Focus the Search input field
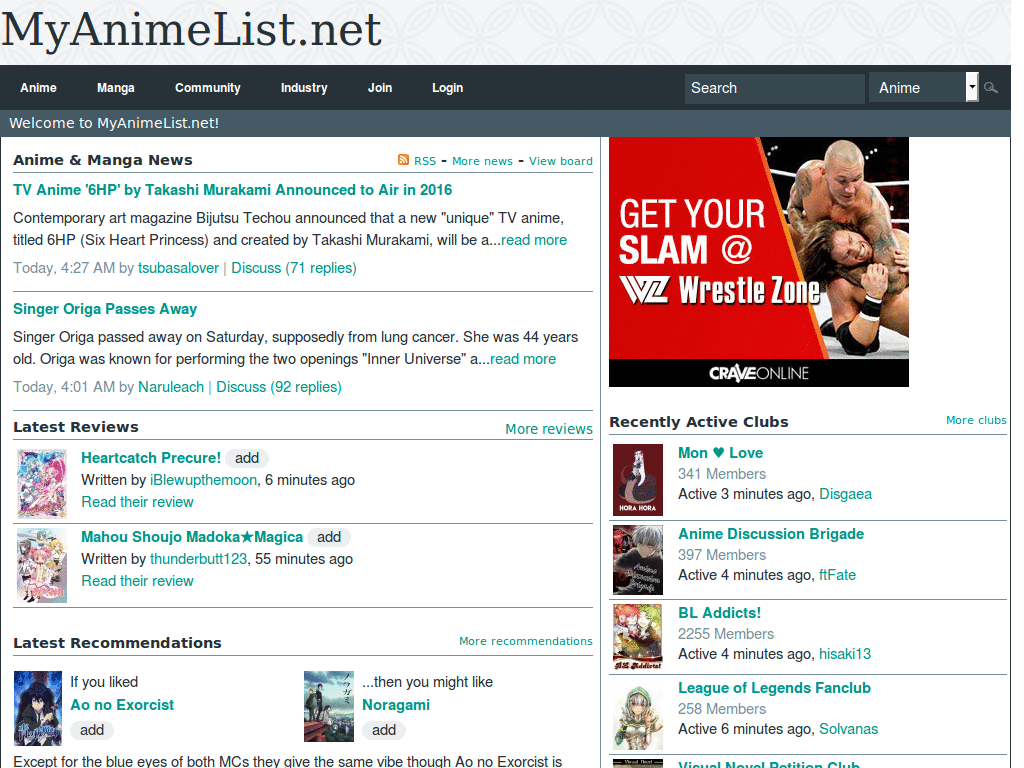Screen dimensions: 1024x768 tap(775, 88)
